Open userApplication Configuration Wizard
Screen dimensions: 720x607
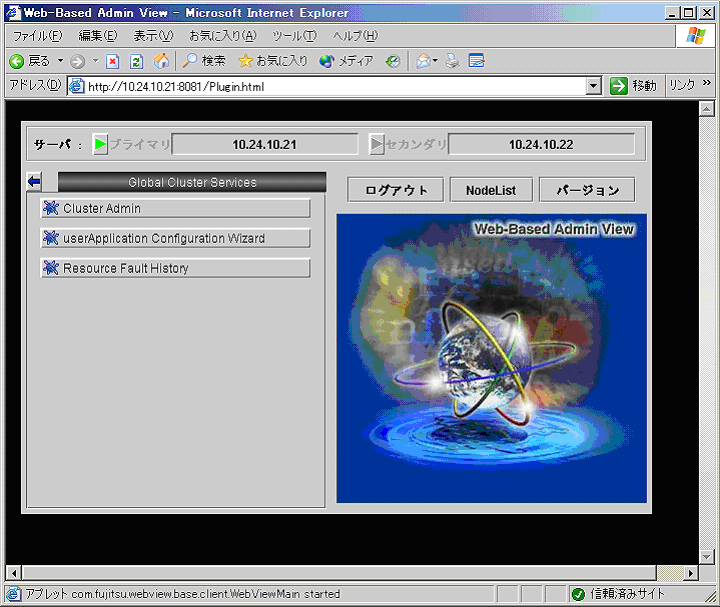click(x=175, y=238)
